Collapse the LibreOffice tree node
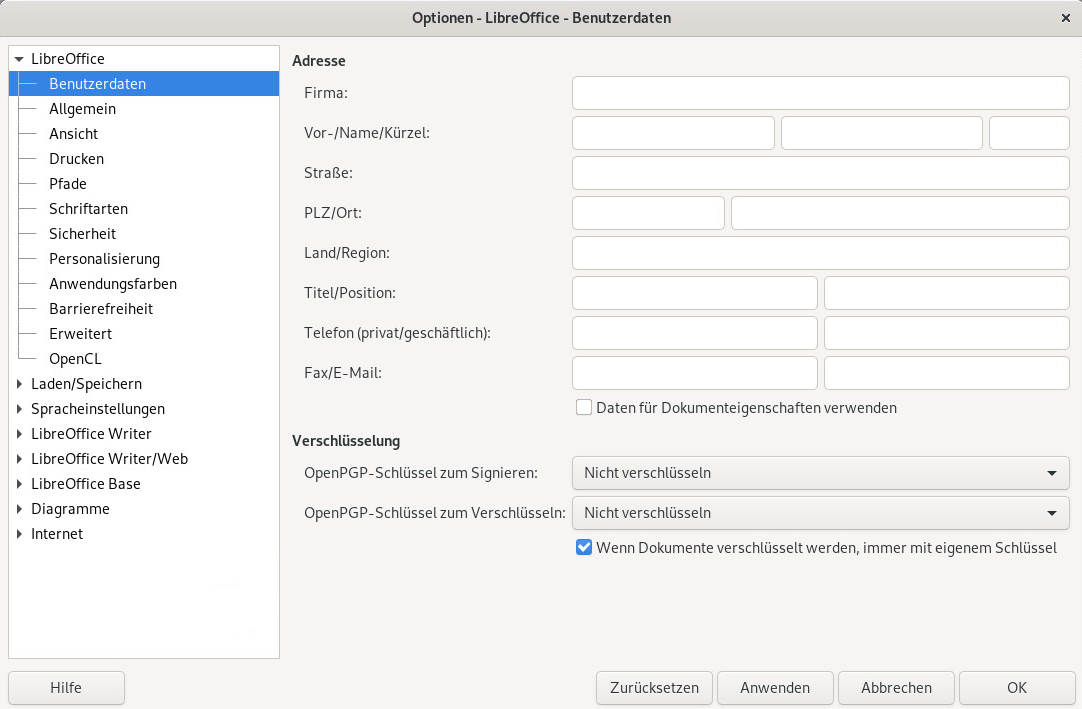 coord(19,59)
